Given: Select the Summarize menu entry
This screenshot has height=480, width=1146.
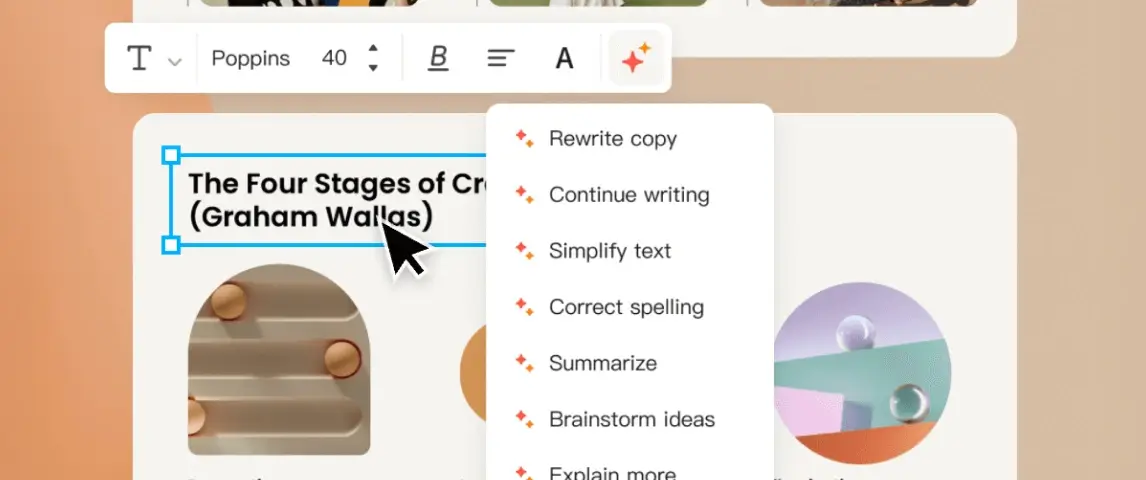Looking at the screenshot, I should (602, 363).
